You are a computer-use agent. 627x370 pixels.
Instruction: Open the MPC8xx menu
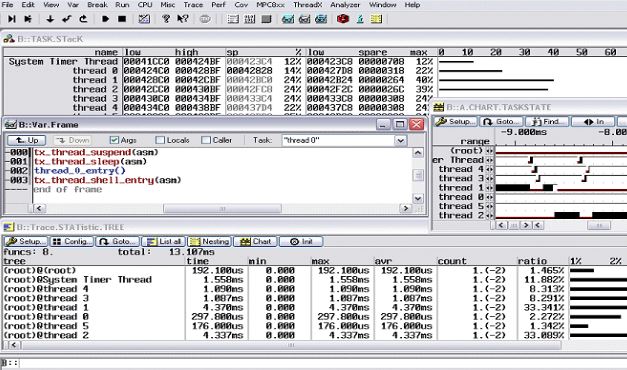pyautogui.click(x=271, y=5)
